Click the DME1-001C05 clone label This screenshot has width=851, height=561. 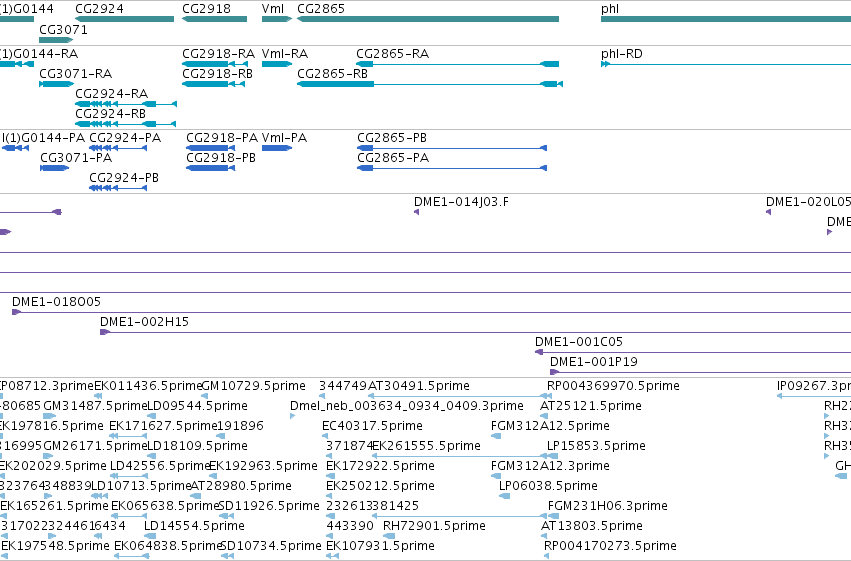(579, 342)
